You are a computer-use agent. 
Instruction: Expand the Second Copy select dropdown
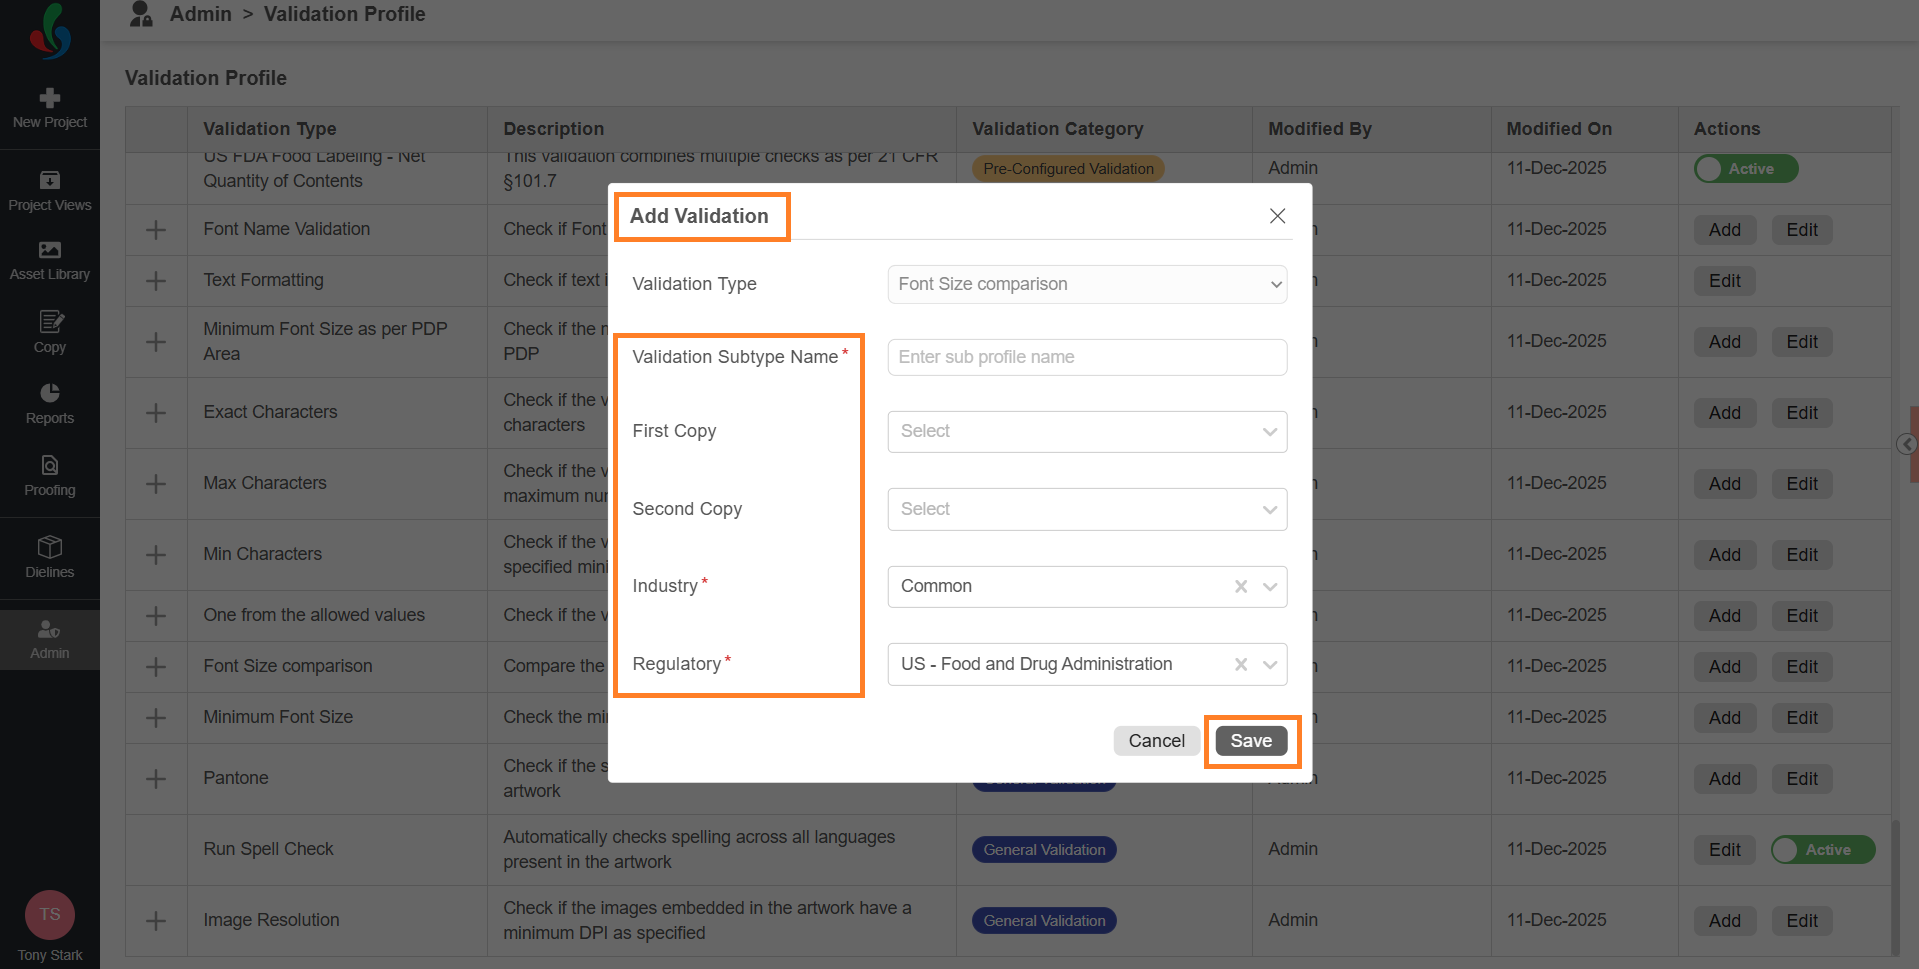1087,510
